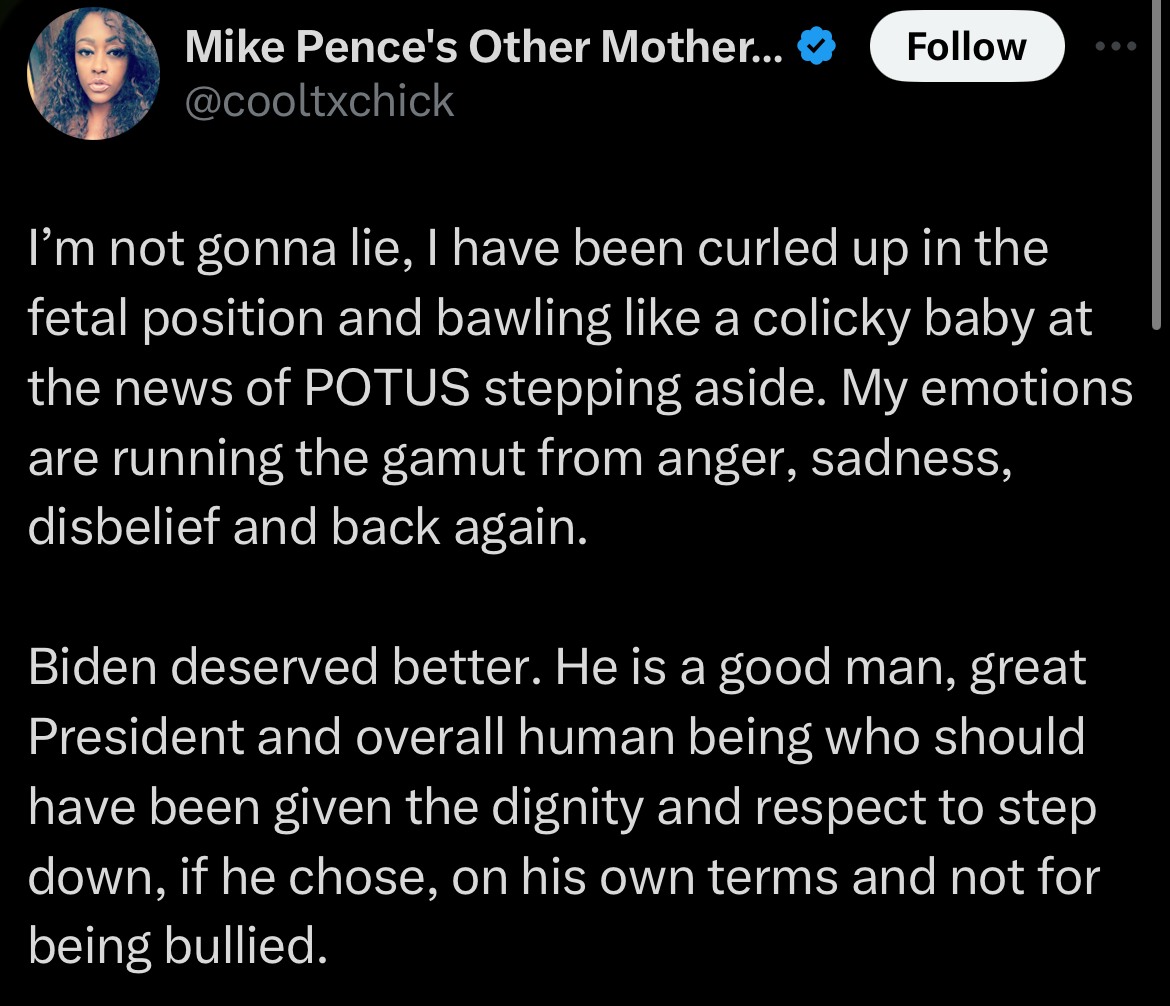Click the line starting "I'm not gonna lie"

click(x=538, y=249)
